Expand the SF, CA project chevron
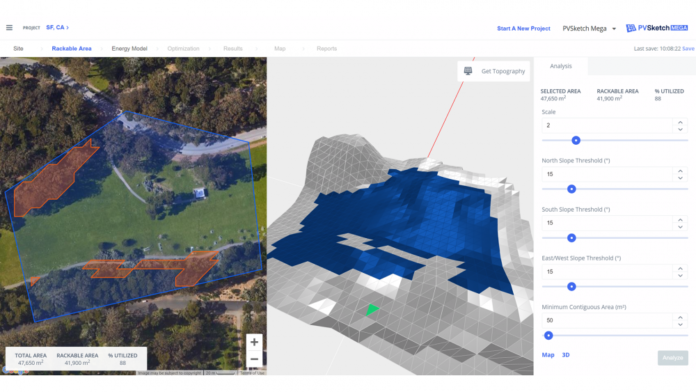696x392 pixels. [67, 28]
